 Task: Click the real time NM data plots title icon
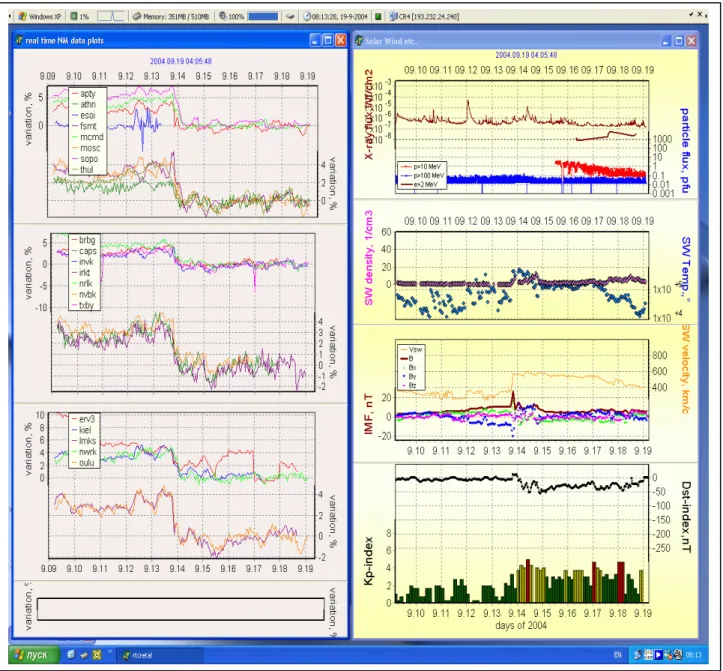[19, 41]
